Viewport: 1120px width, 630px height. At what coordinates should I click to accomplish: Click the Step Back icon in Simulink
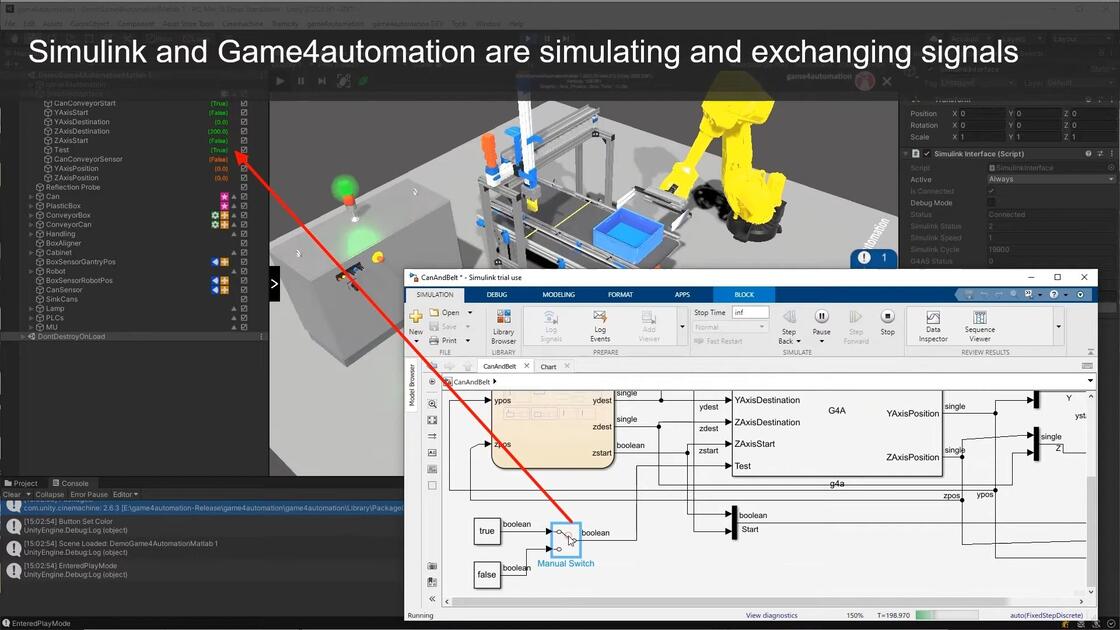[789, 316]
